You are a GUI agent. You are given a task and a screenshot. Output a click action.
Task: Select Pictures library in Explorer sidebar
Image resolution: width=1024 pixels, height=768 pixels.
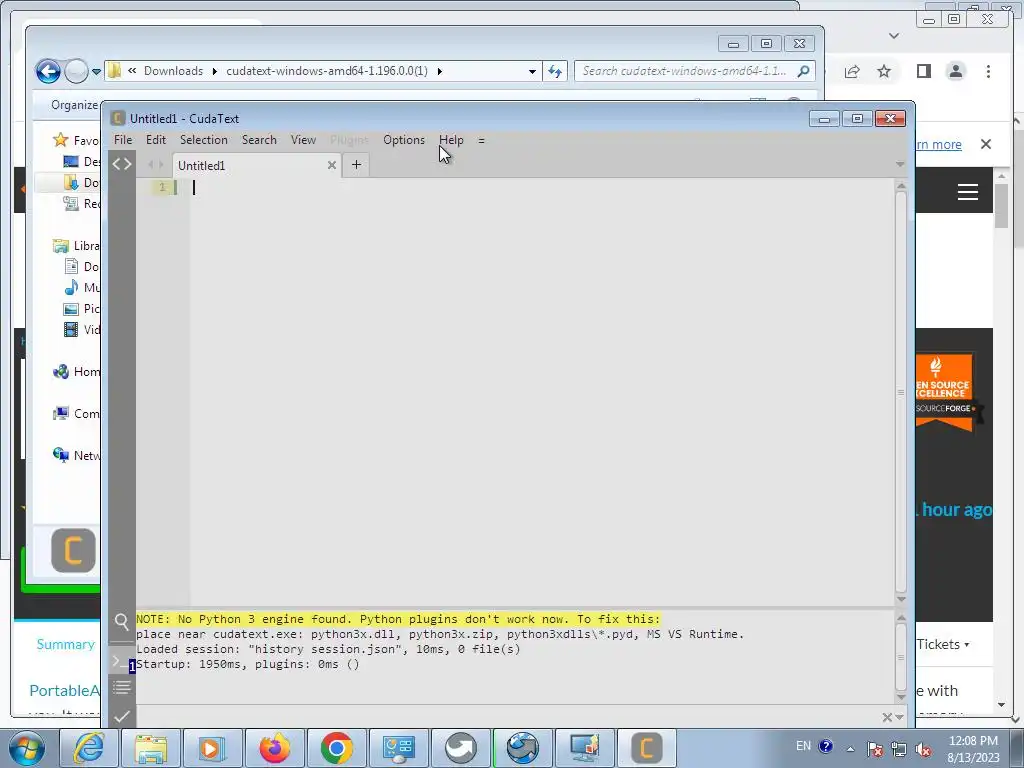[x=82, y=308]
